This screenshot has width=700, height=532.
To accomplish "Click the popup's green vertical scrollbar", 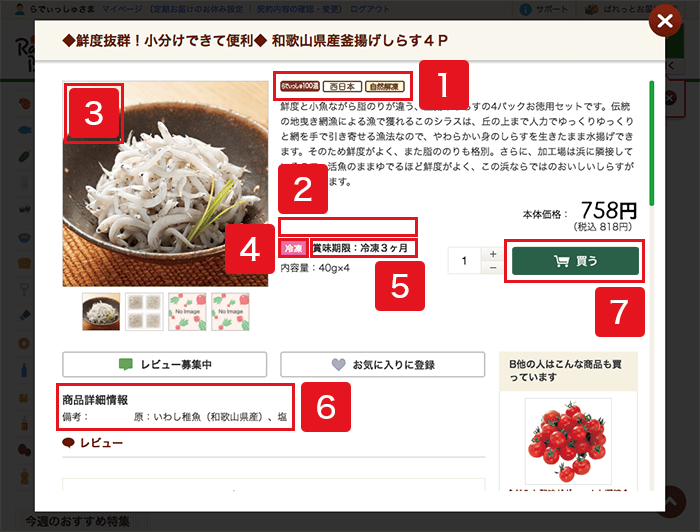I will (x=652, y=143).
